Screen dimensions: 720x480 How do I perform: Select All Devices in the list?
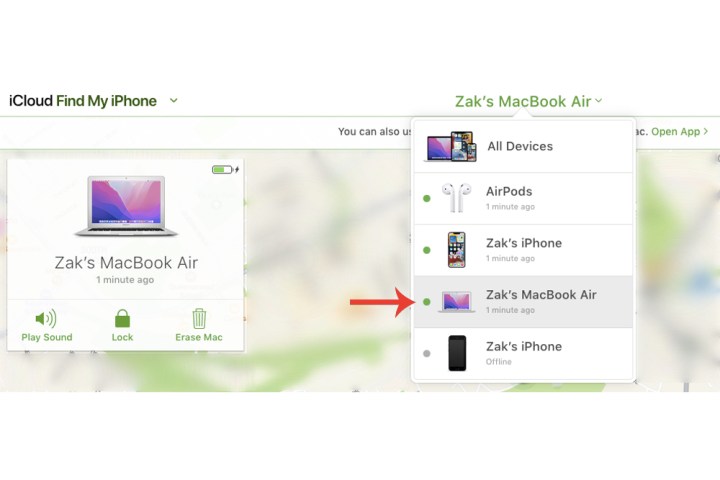[523, 147]
